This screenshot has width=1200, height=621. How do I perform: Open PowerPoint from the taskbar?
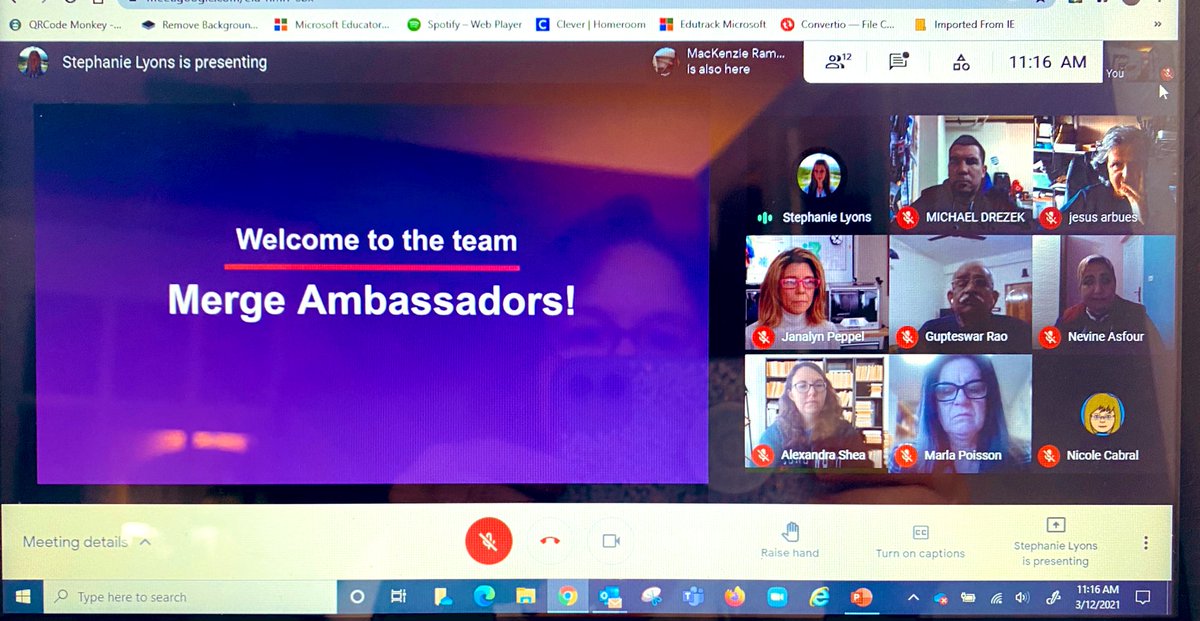point(860,597)
